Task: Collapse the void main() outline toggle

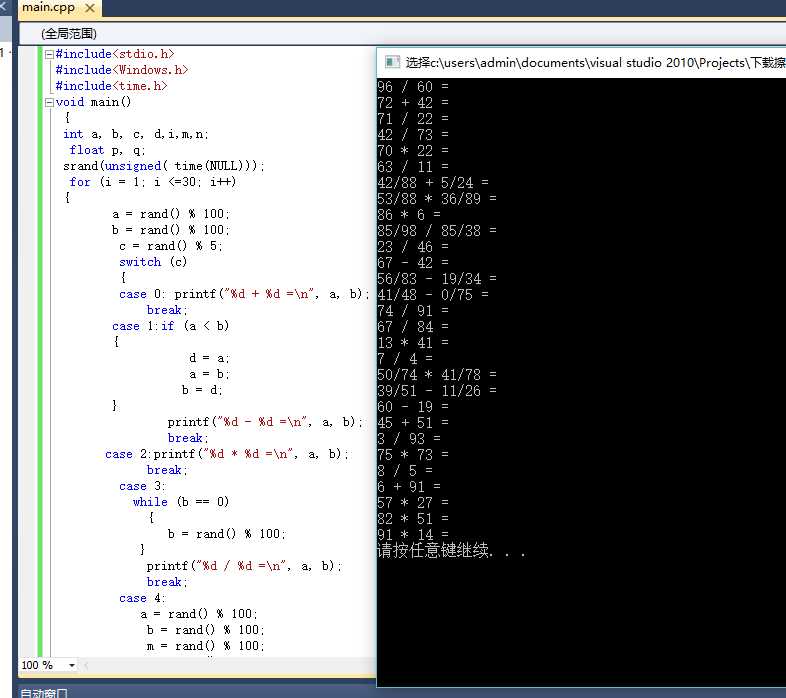Action: 49,102
